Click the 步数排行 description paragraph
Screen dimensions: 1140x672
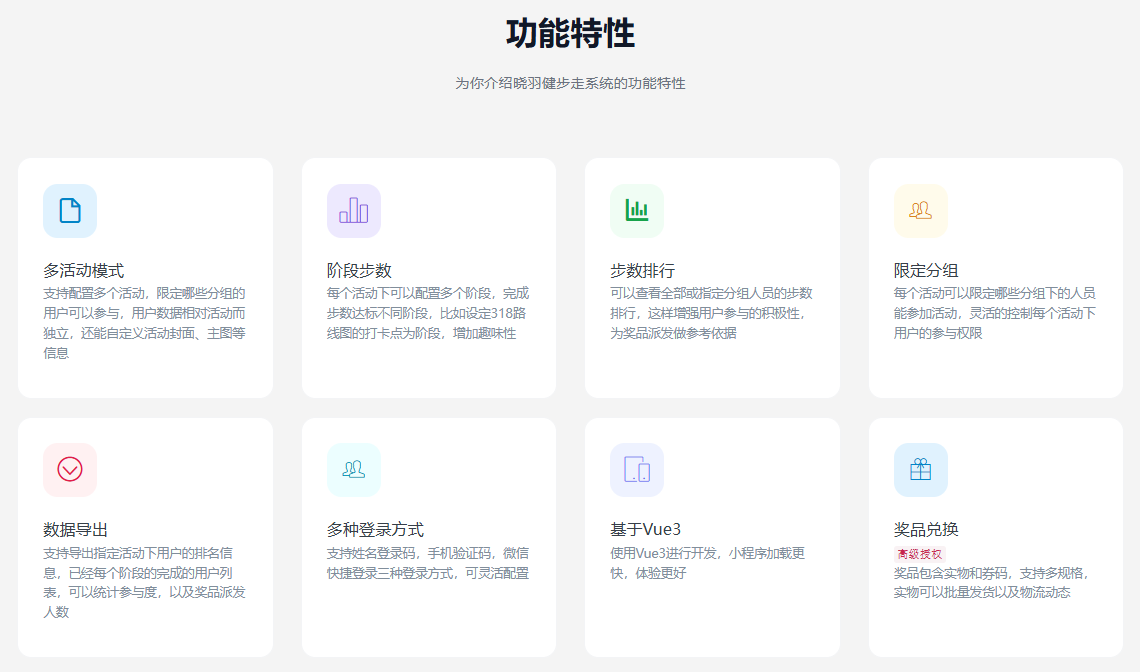pos(711,313)
